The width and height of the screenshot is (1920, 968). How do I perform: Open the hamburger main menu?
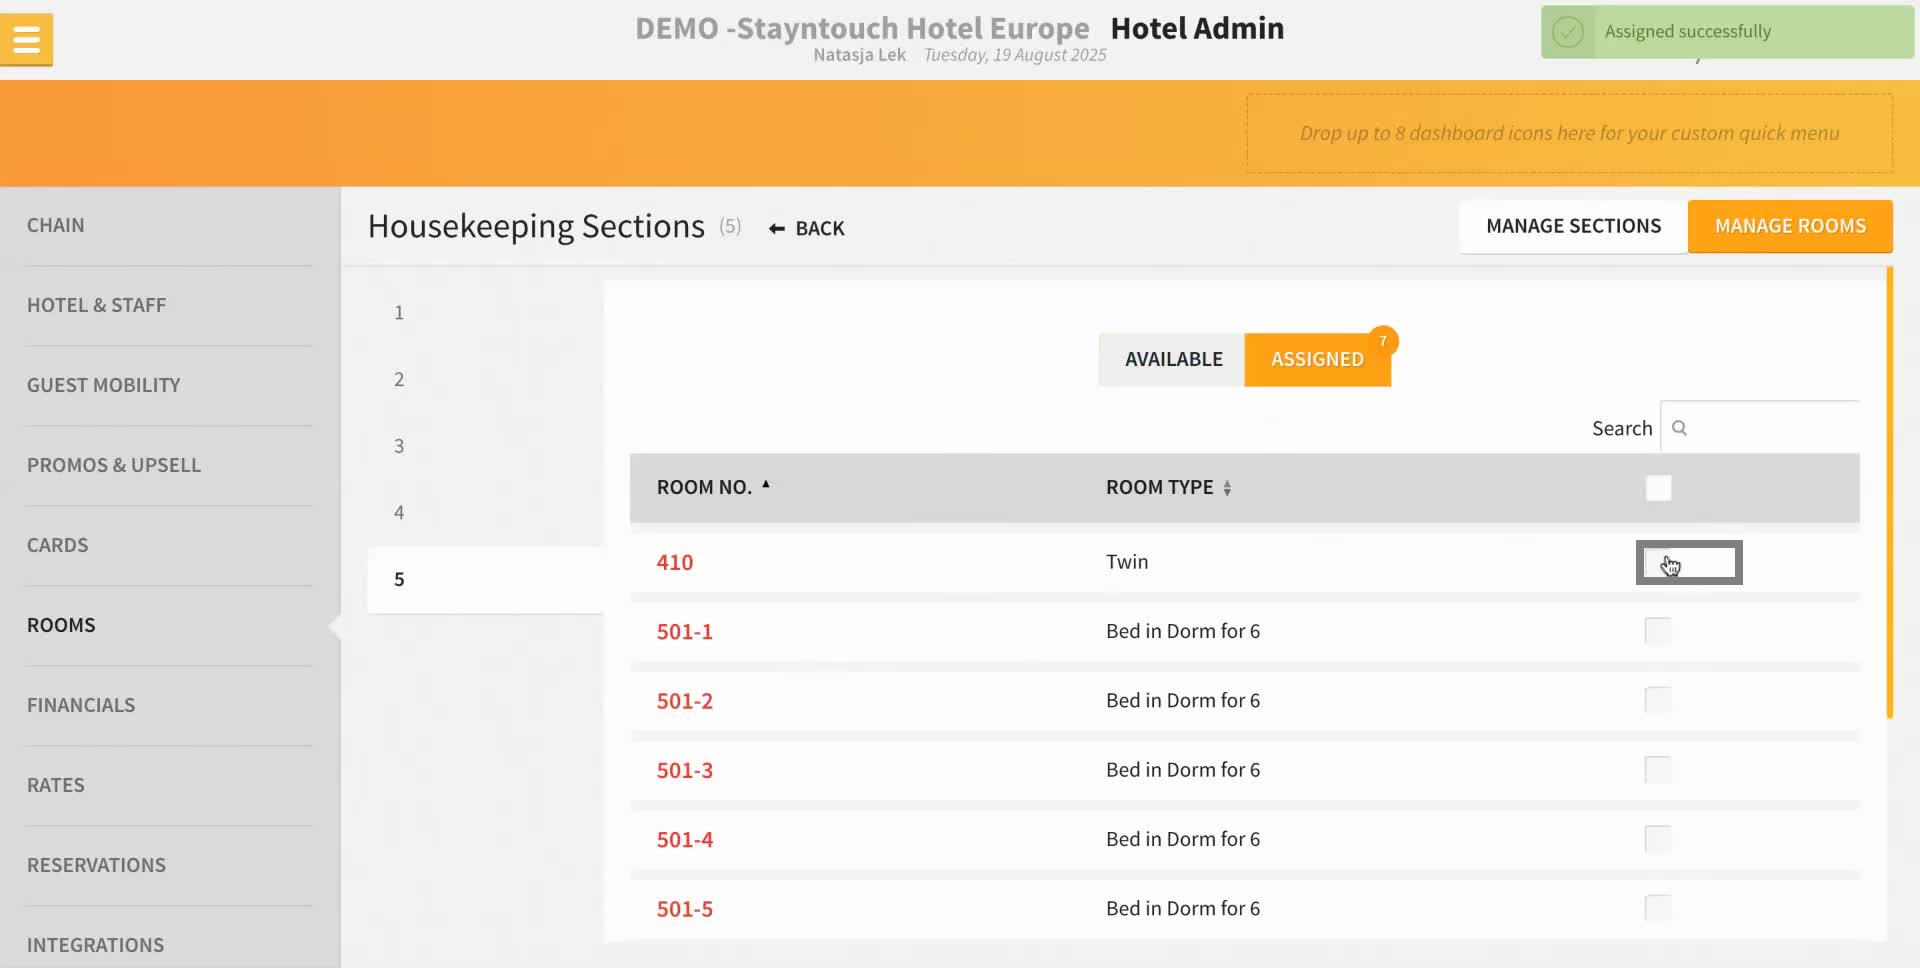point(26,40)
